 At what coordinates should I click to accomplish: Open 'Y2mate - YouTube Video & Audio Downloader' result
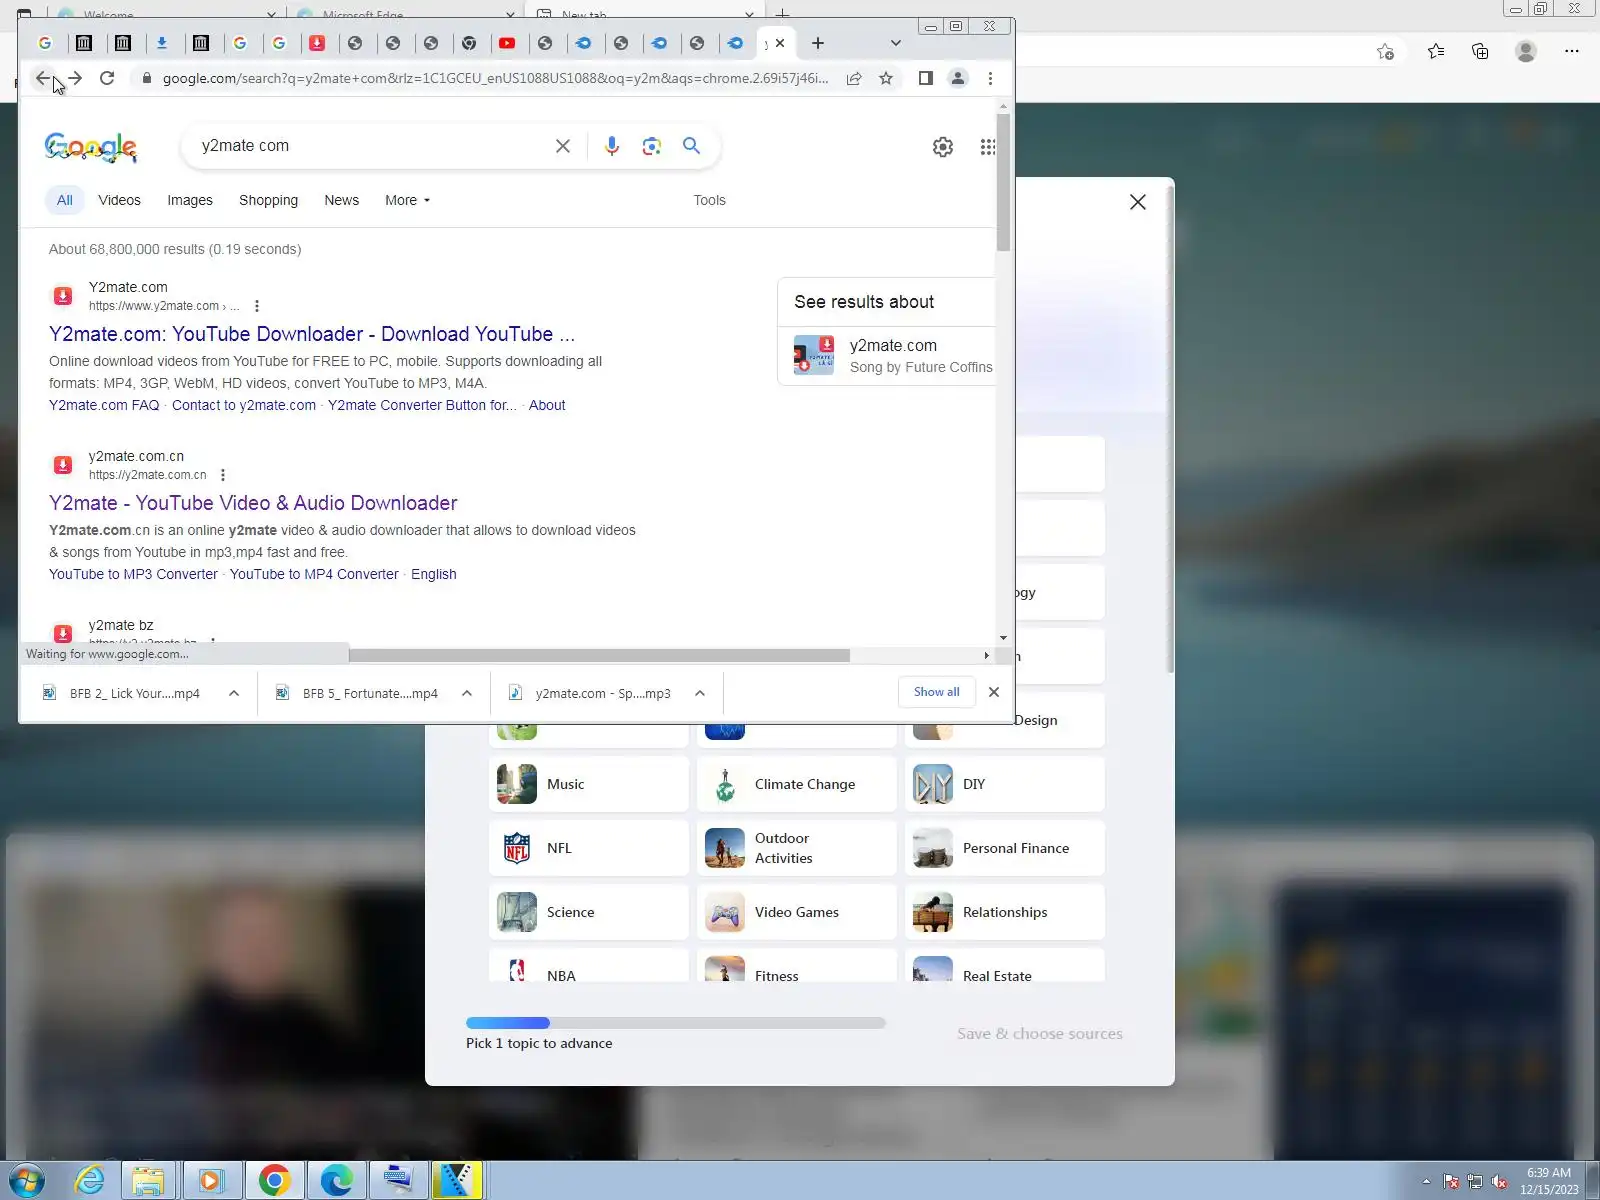point(253,503)
